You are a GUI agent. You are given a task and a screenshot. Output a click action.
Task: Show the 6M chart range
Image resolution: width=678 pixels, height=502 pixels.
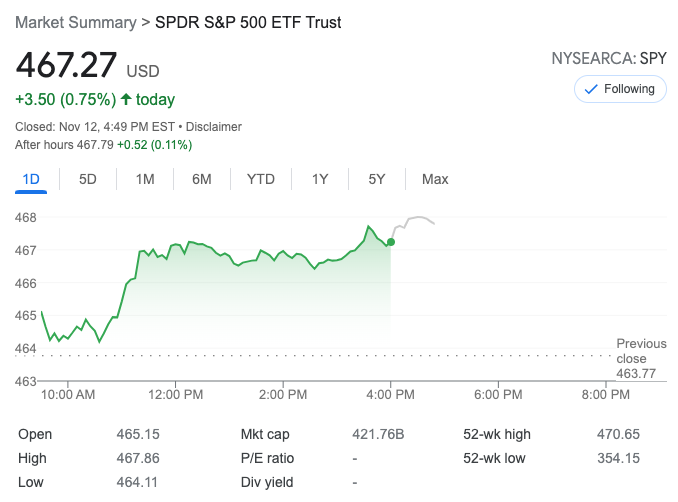coord(202,179)
